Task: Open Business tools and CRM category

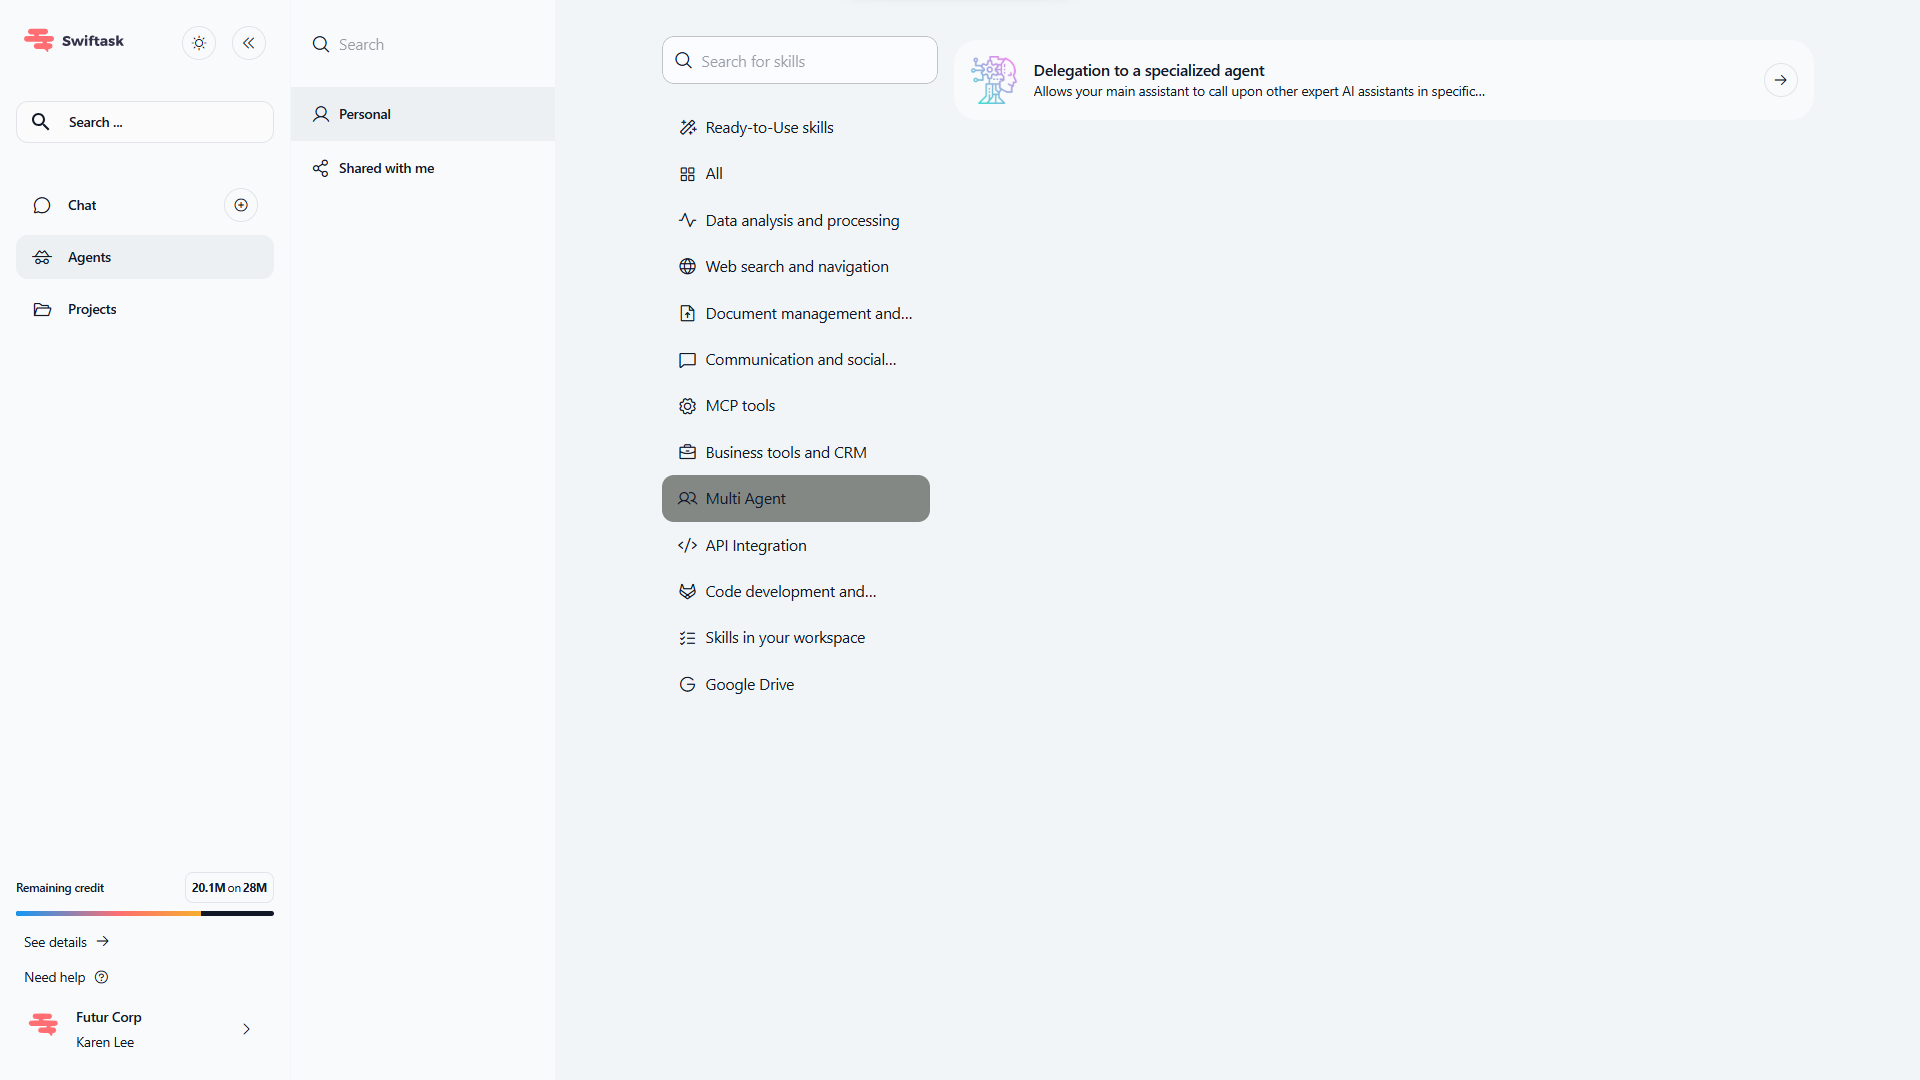Action: [785, 452]
